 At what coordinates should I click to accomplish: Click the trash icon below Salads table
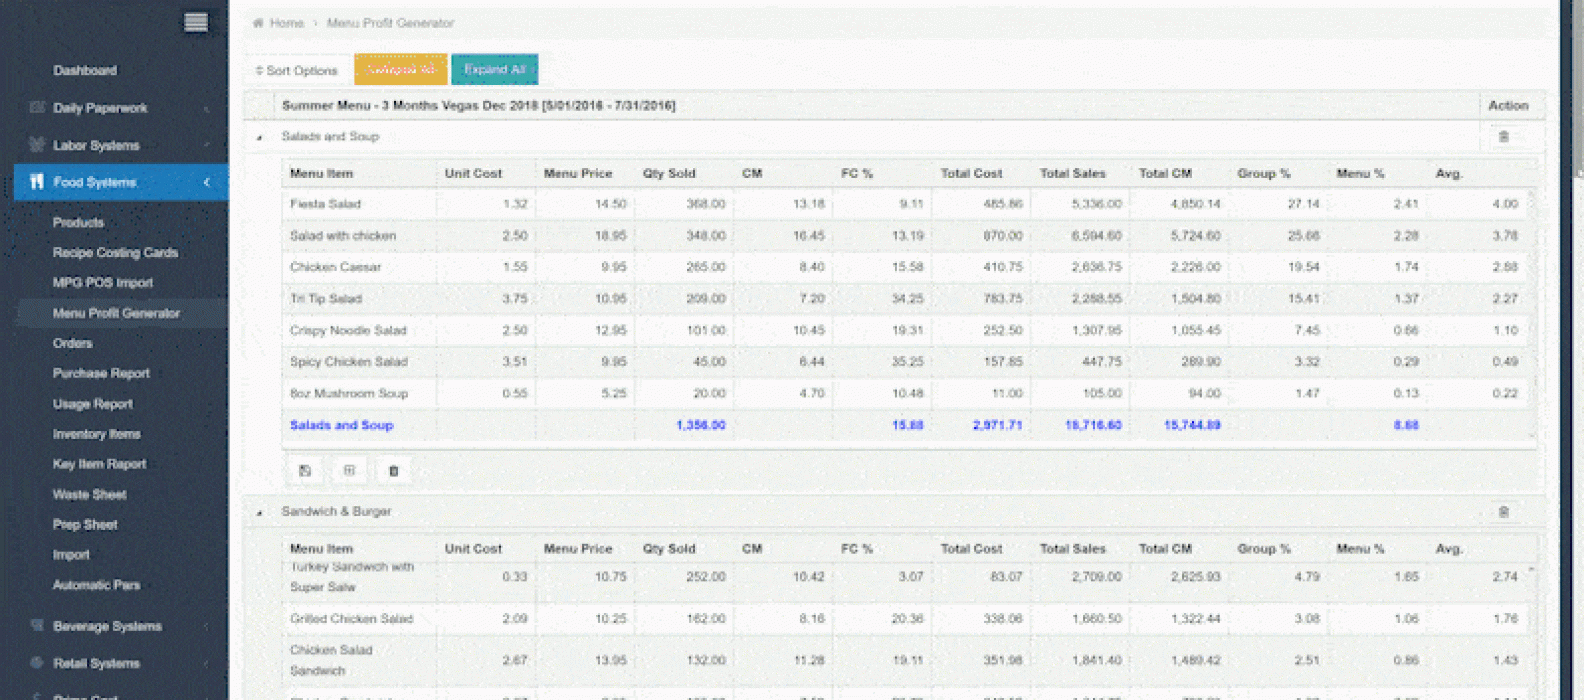pyautogui.click(x=393, y=470)
